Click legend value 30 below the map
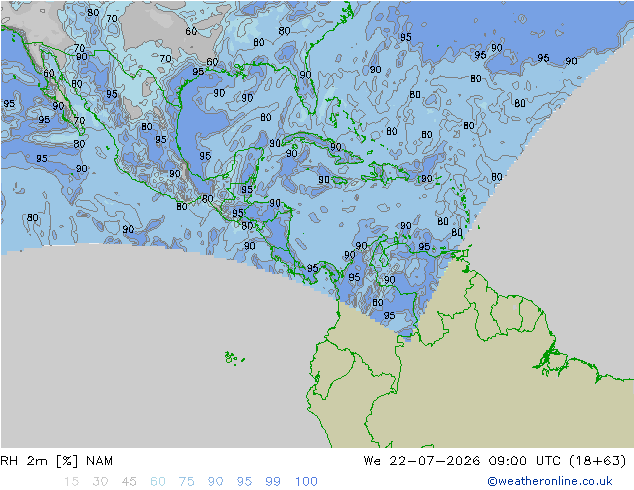Viewport: 634px width, 490px height. [100, 482]
